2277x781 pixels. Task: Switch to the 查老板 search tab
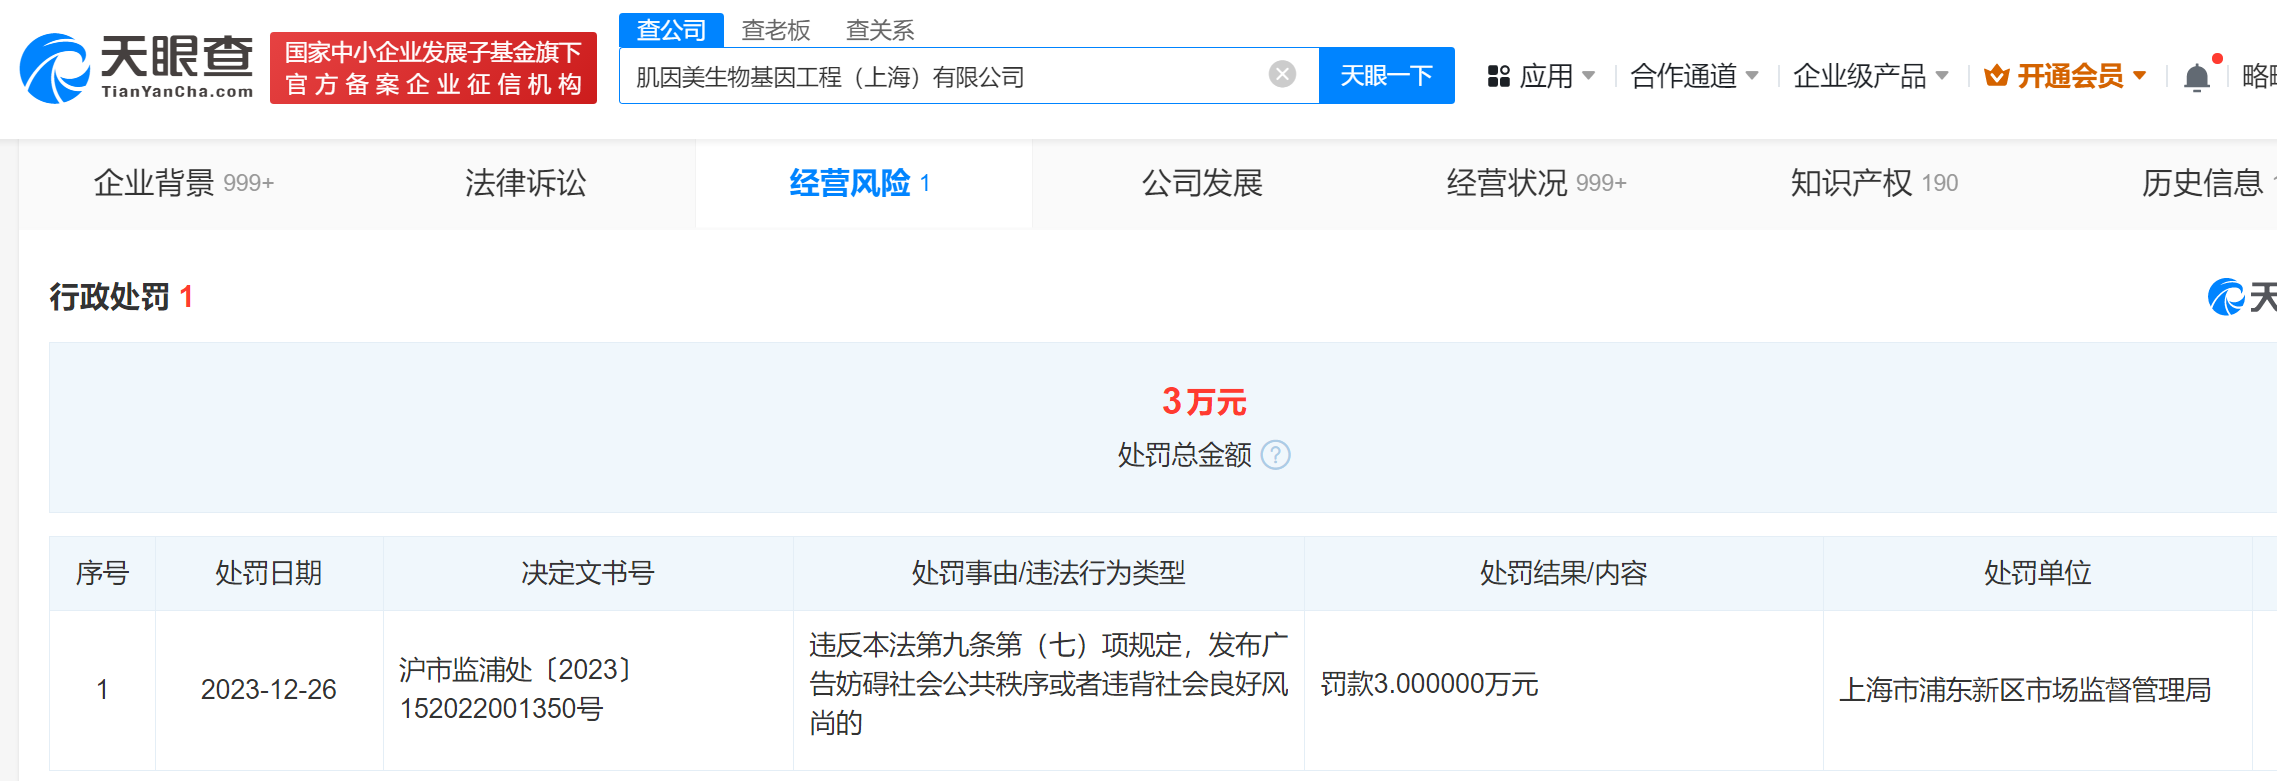tap(776, 30)
